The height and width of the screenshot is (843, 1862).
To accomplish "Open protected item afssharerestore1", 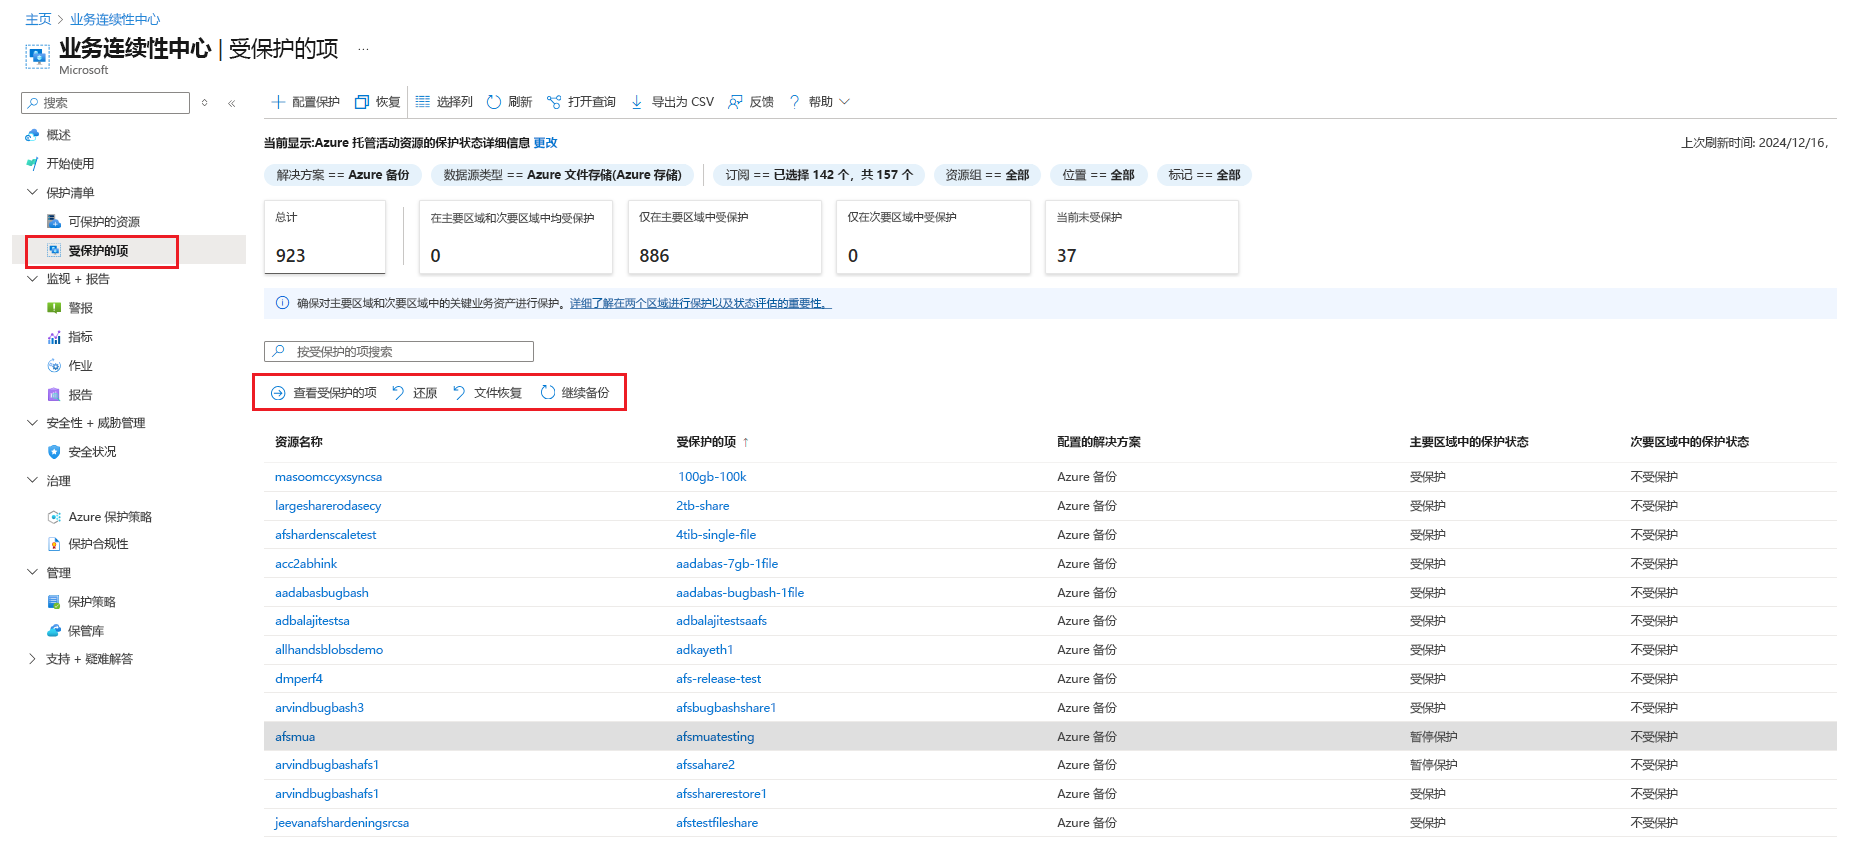I will click(721, 794).
